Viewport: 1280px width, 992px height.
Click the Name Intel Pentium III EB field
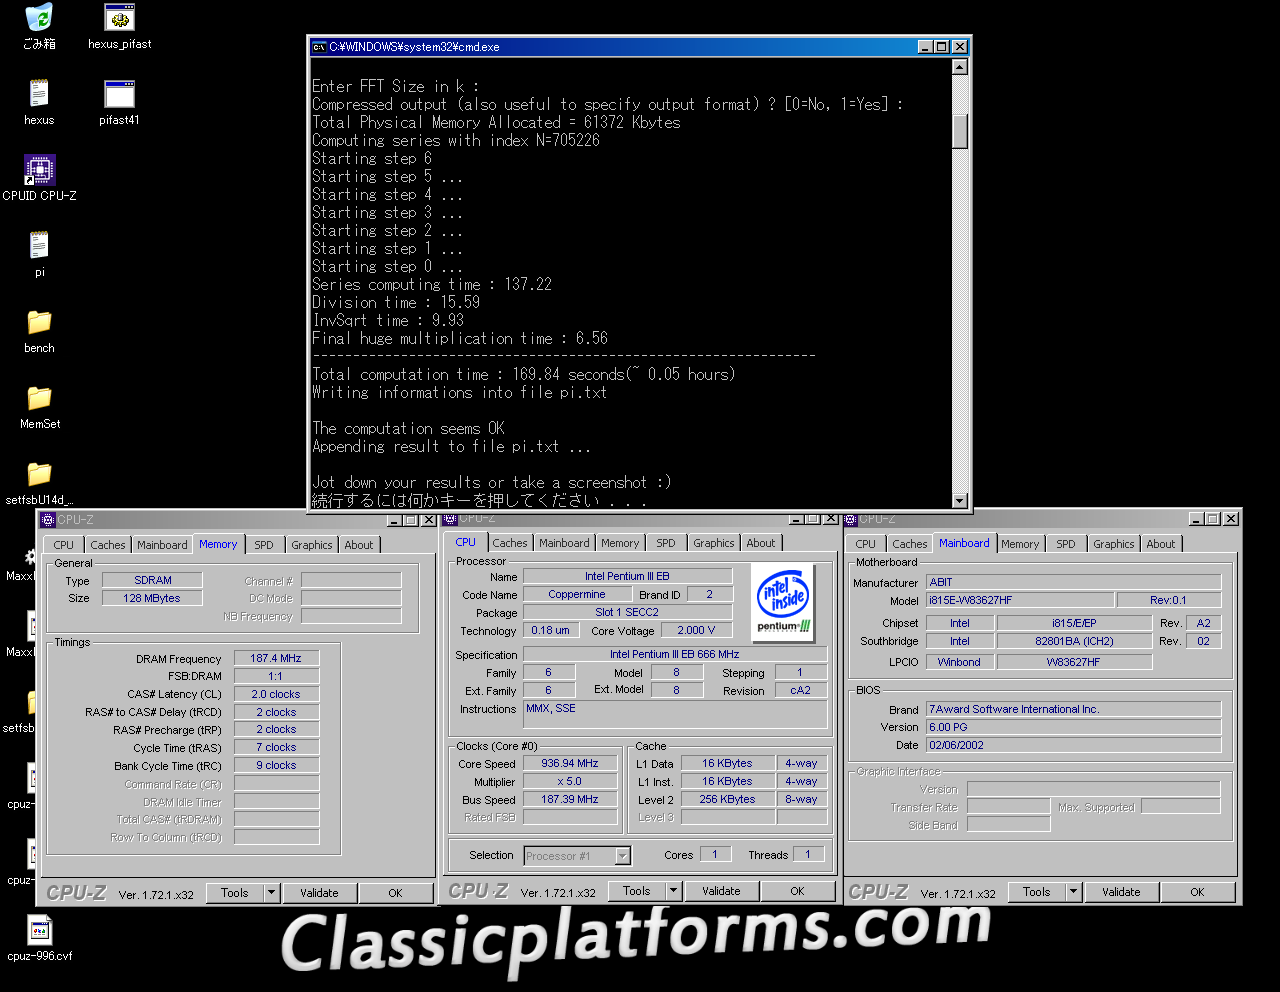point(628,576)
